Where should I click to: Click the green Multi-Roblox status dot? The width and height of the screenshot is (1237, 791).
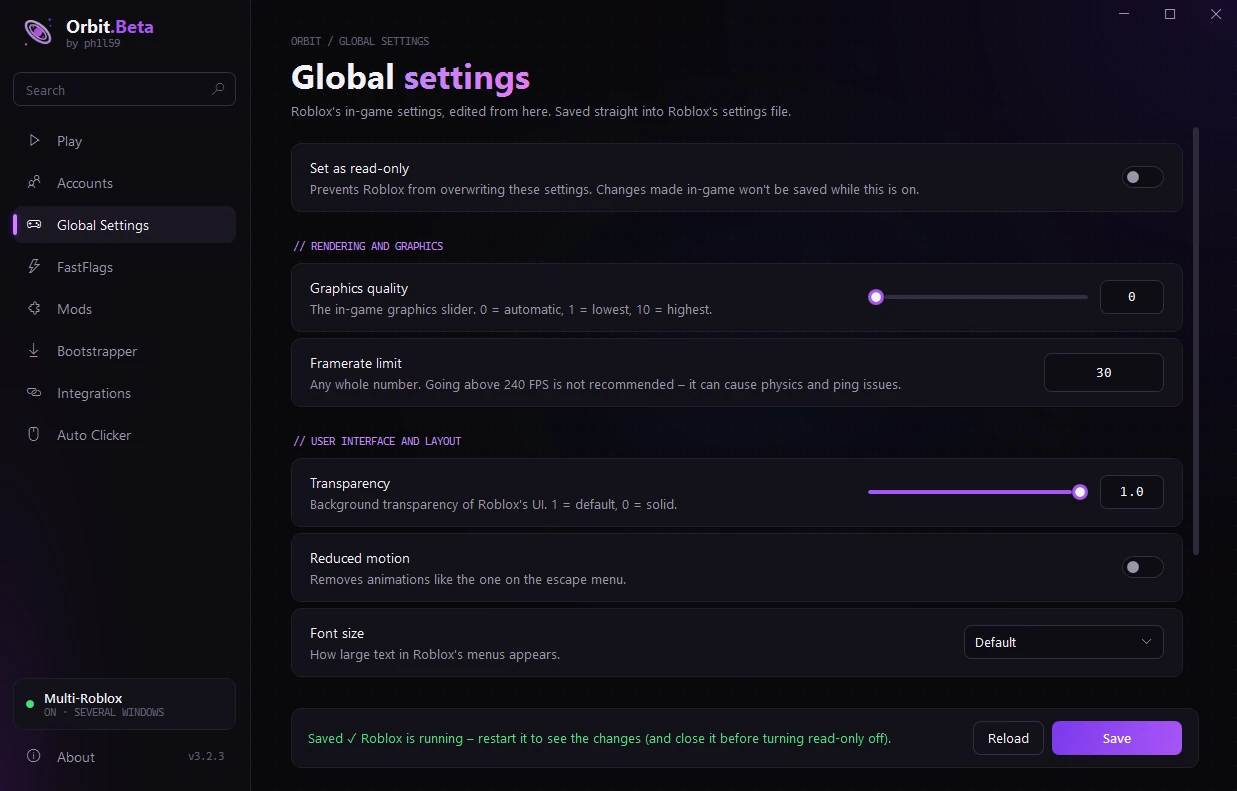[x=30, y=704]
